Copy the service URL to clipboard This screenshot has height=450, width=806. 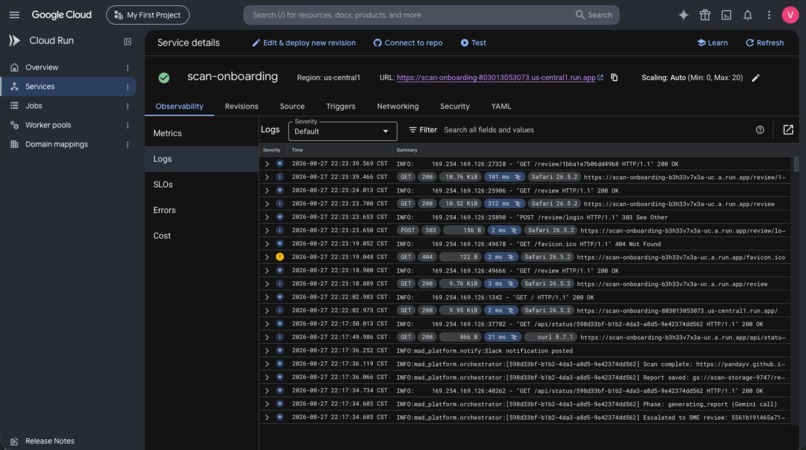pos(614,78)
